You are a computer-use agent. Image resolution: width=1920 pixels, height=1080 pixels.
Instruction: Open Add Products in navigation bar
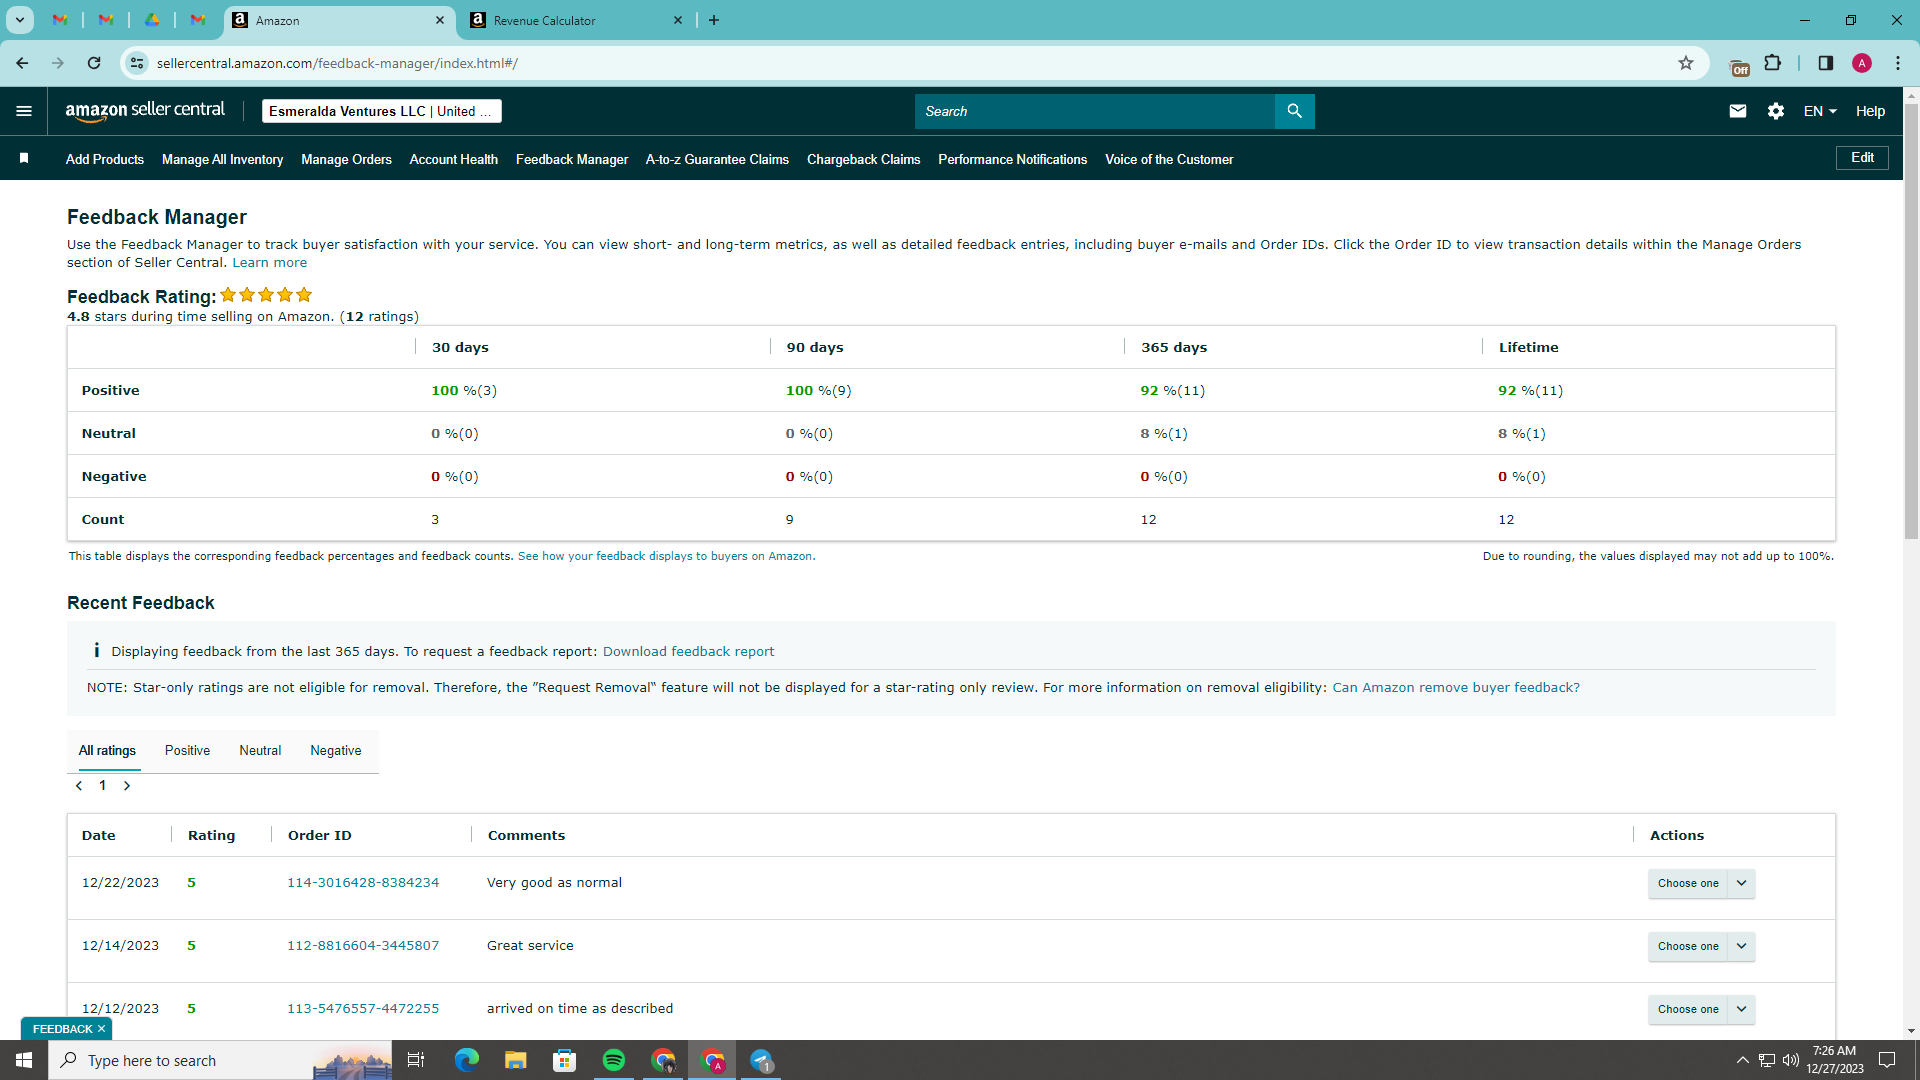pos(105,159)
